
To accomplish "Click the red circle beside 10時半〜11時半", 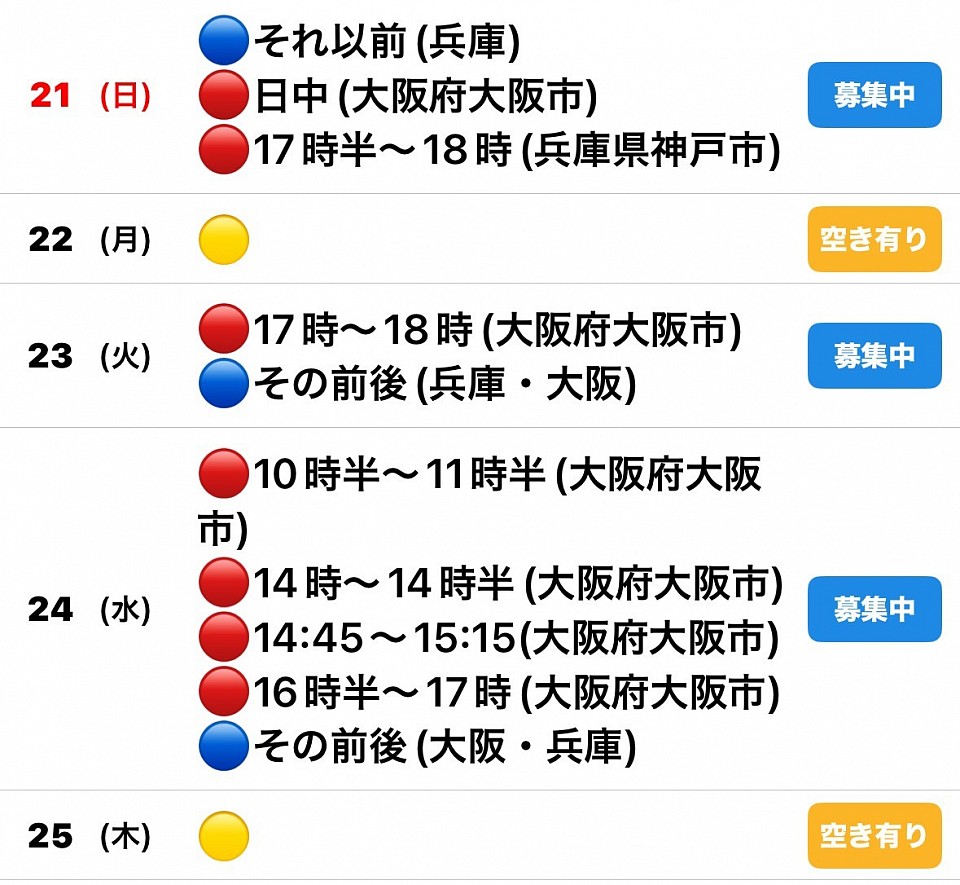I will [x=223, y=474].
